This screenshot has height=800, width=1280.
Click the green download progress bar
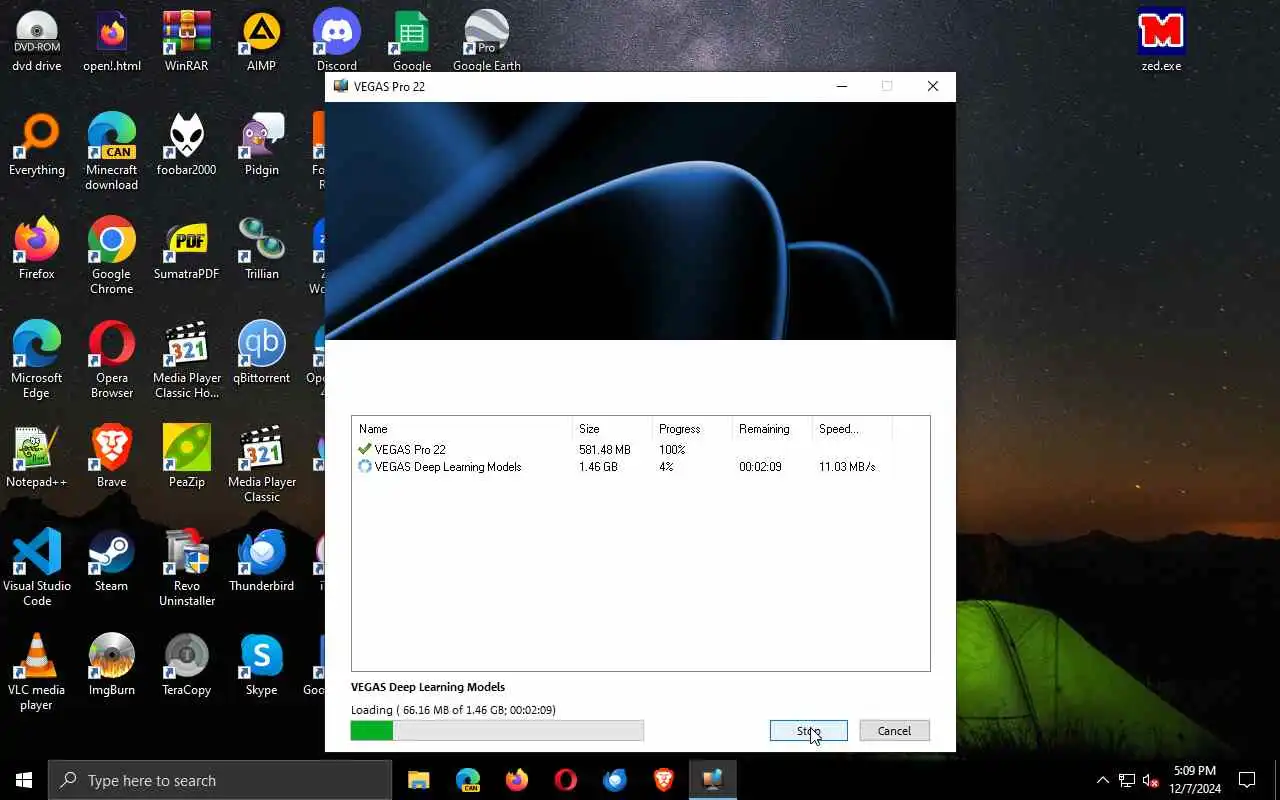pos(497,731)
